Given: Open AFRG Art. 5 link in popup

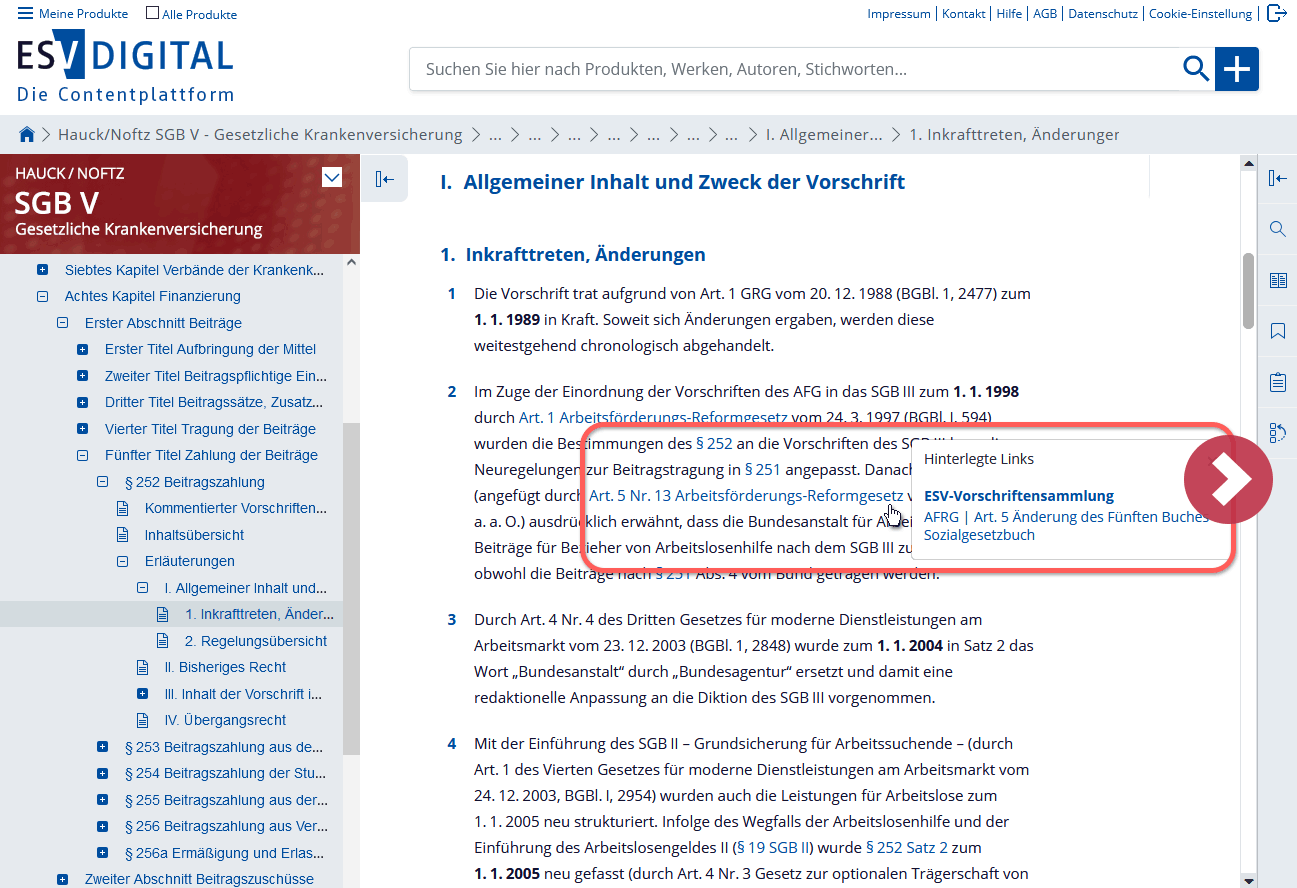Looking at the screenshot, I should (1066, 526).
